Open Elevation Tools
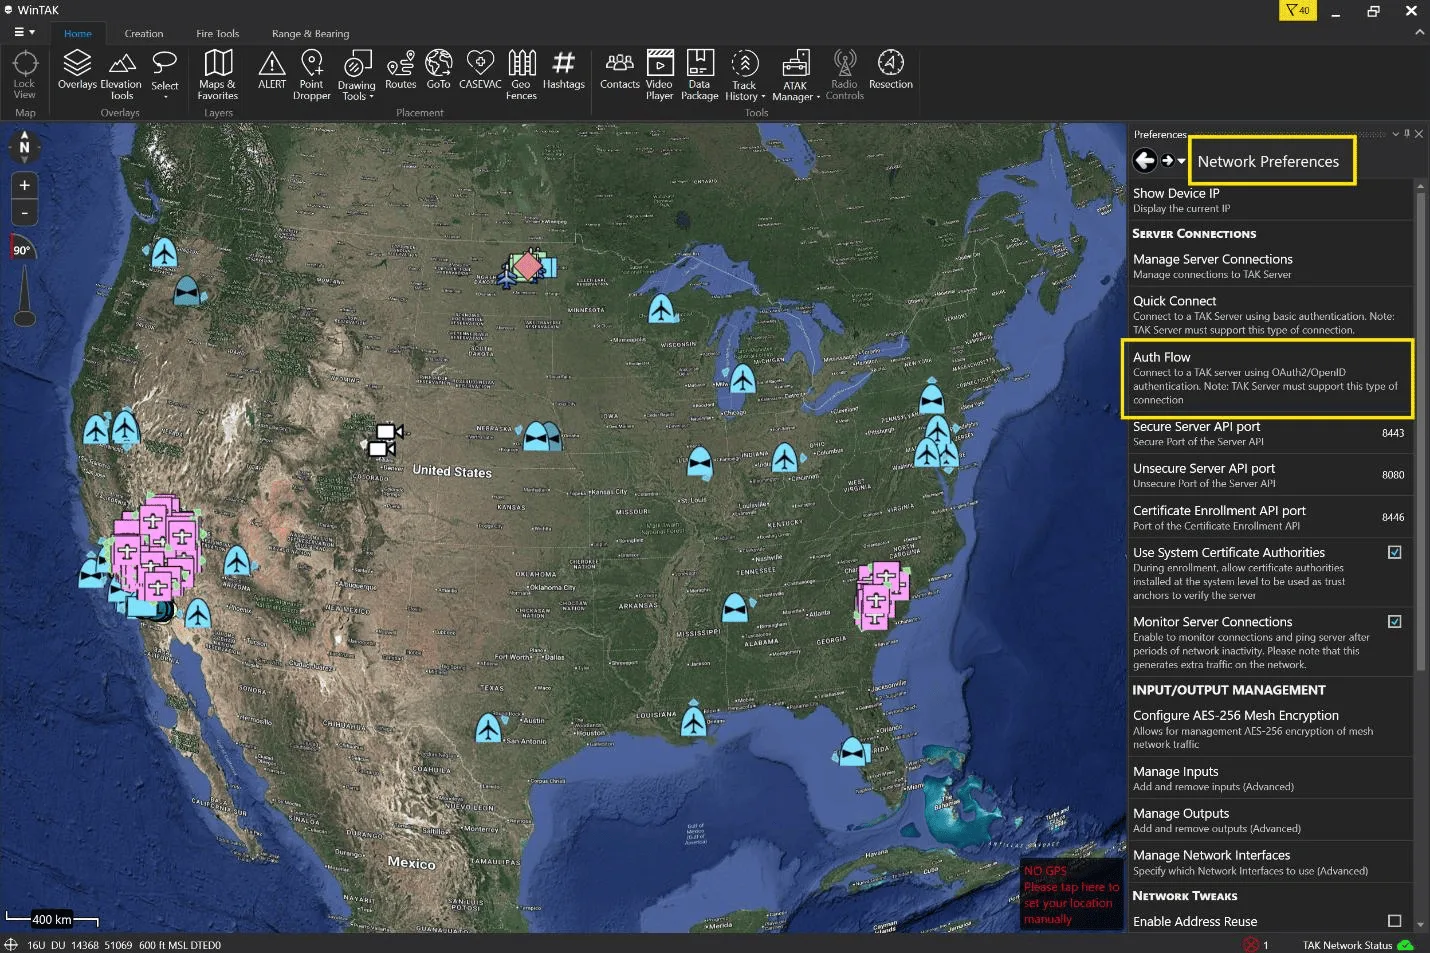Viewport: 1430px width, 953px height. click(x=121, y=75)
